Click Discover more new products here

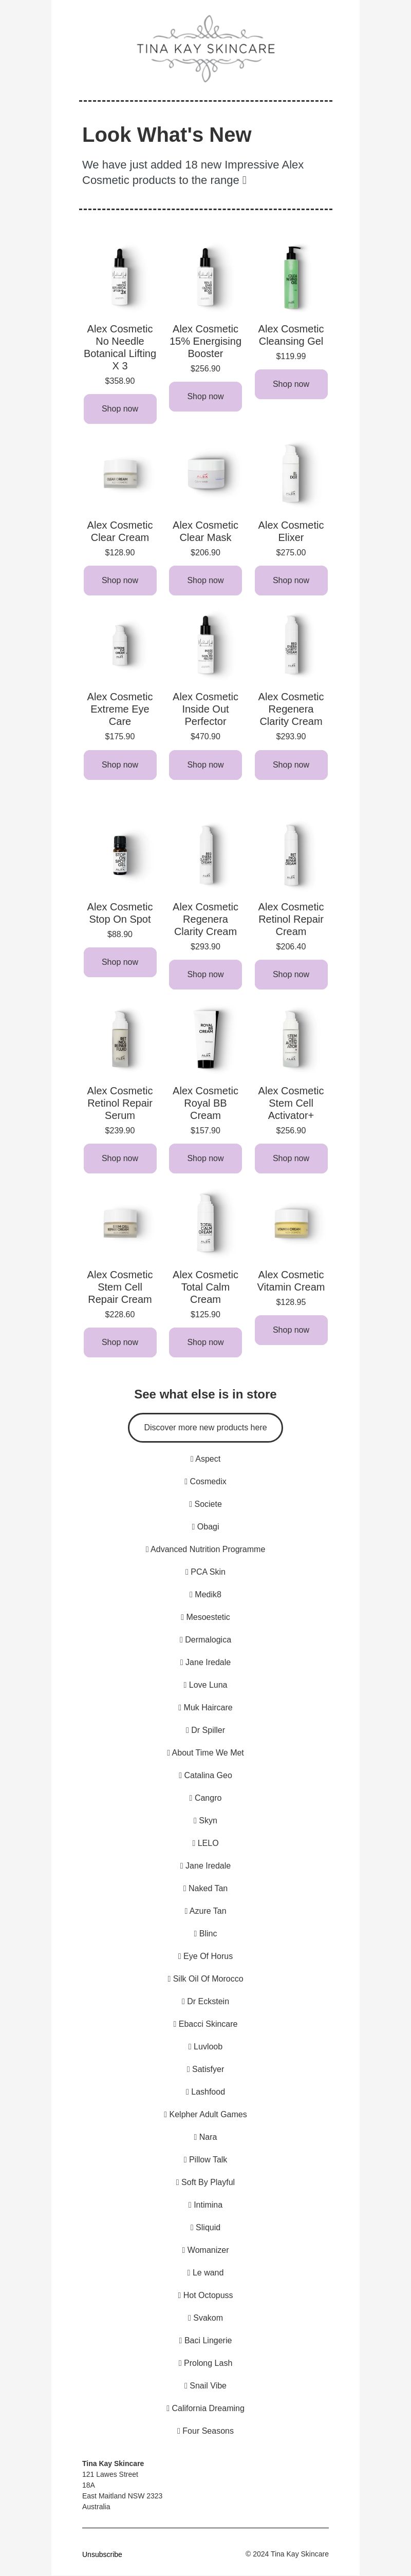205,1427
